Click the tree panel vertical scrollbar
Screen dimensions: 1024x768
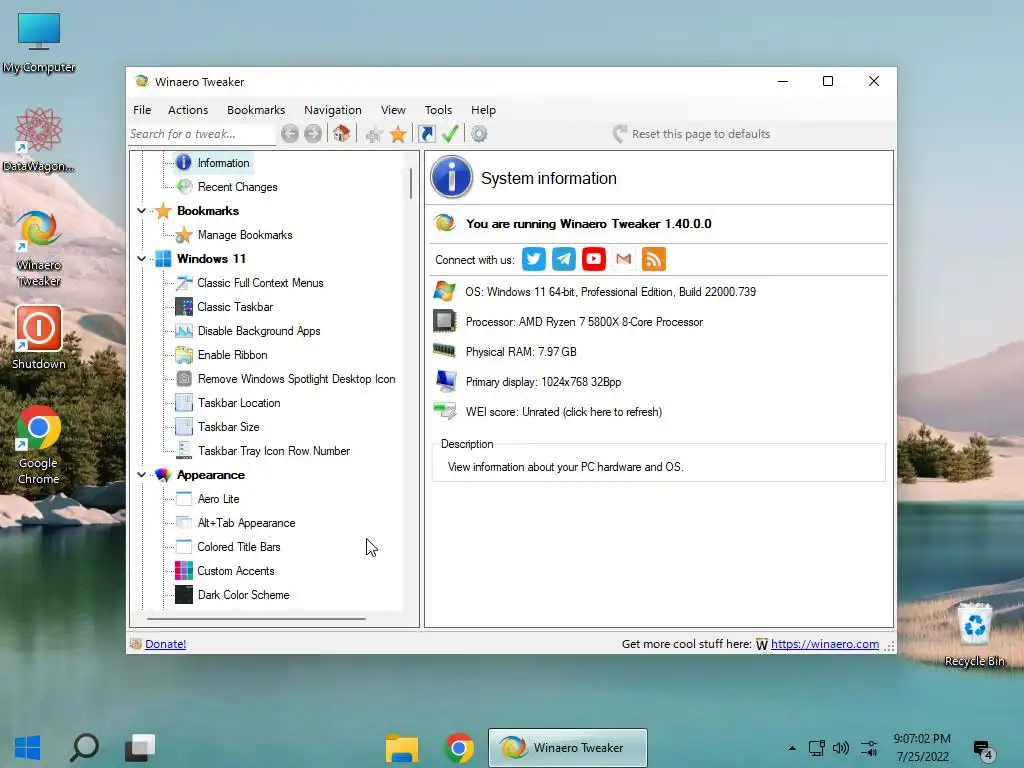coord(411,184)
